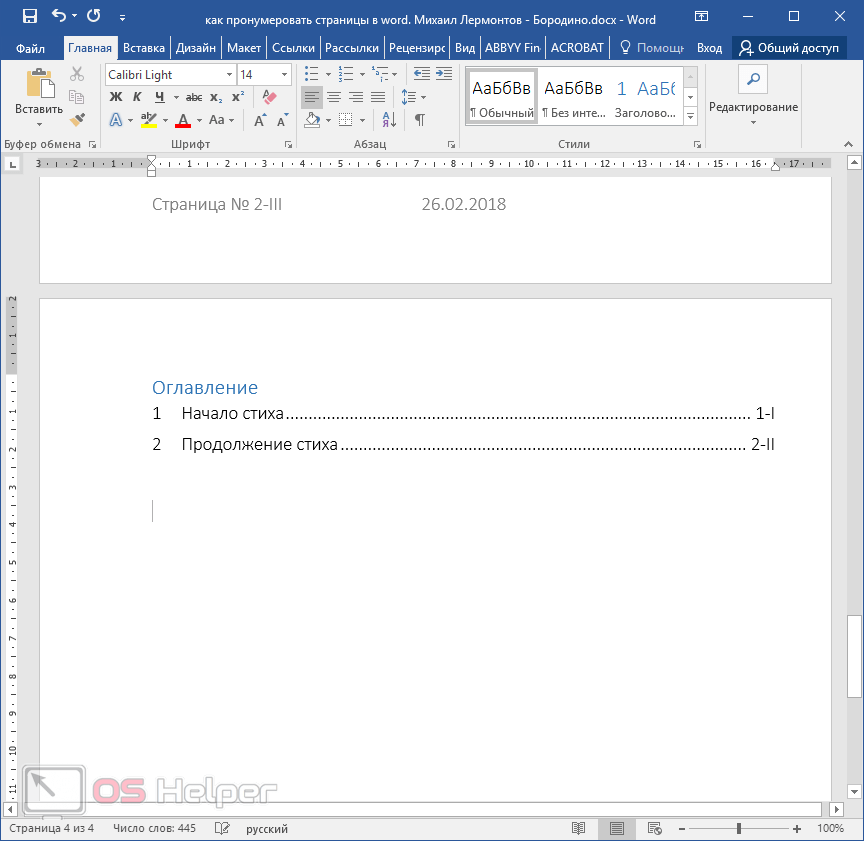Switch to the Рассылки tab
This screenshot has height=841, width=864.
point(352,48)
